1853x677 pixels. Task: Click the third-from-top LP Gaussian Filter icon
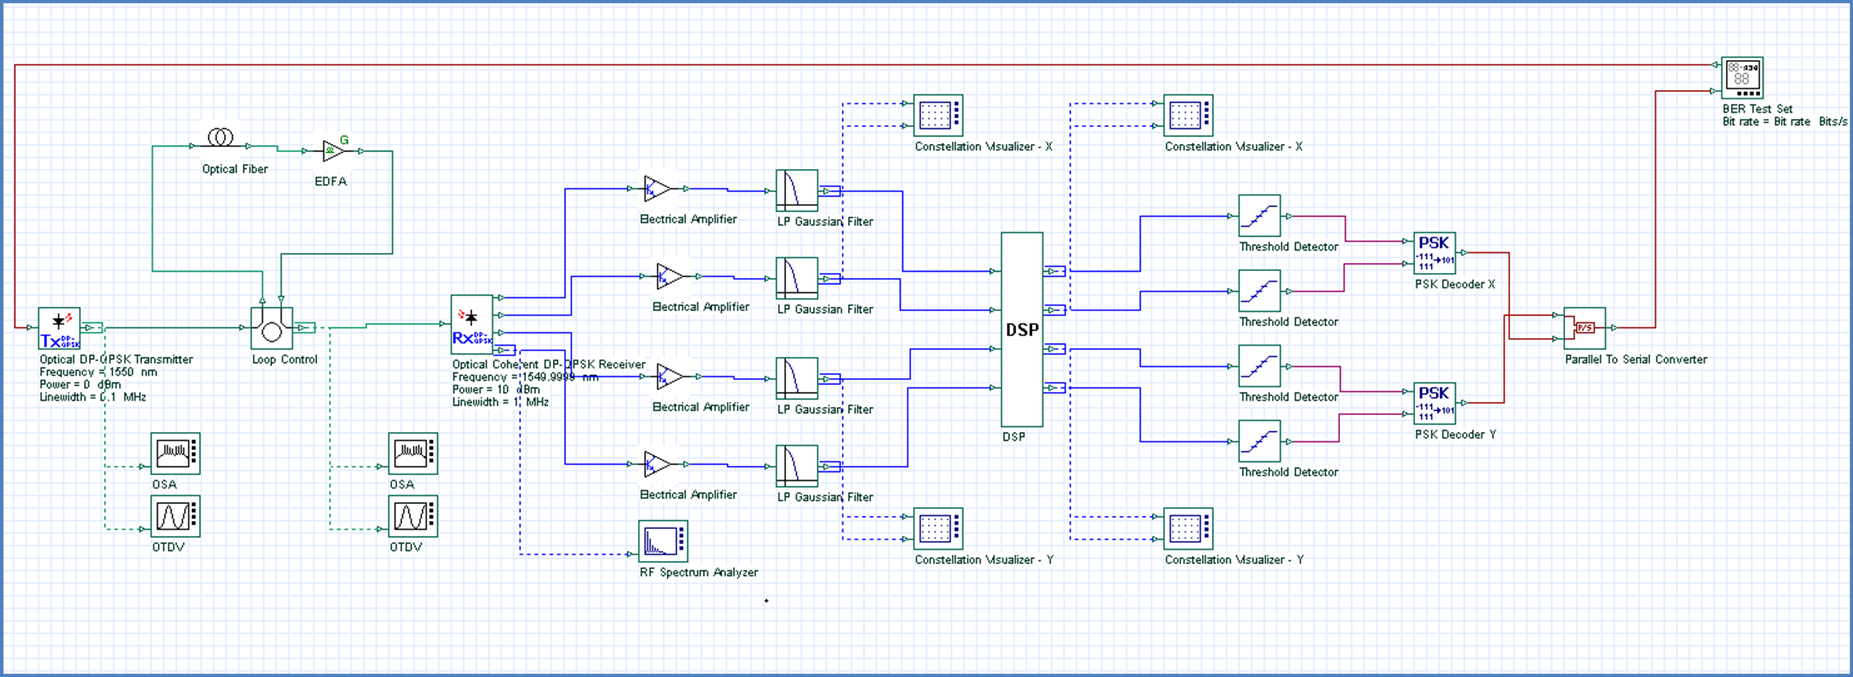click(797, 378)
